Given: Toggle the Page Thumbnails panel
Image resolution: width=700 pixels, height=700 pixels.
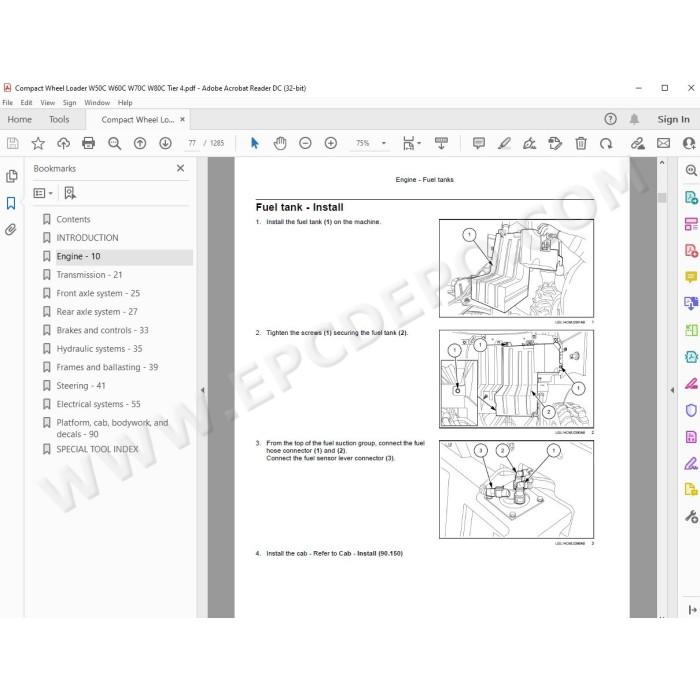Looking at the screenshot, I should 12,176.
